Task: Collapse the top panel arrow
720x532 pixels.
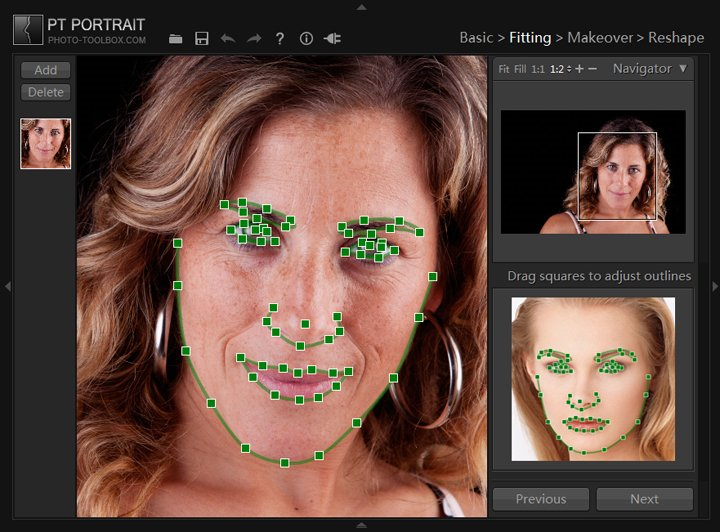Action: 361,6
